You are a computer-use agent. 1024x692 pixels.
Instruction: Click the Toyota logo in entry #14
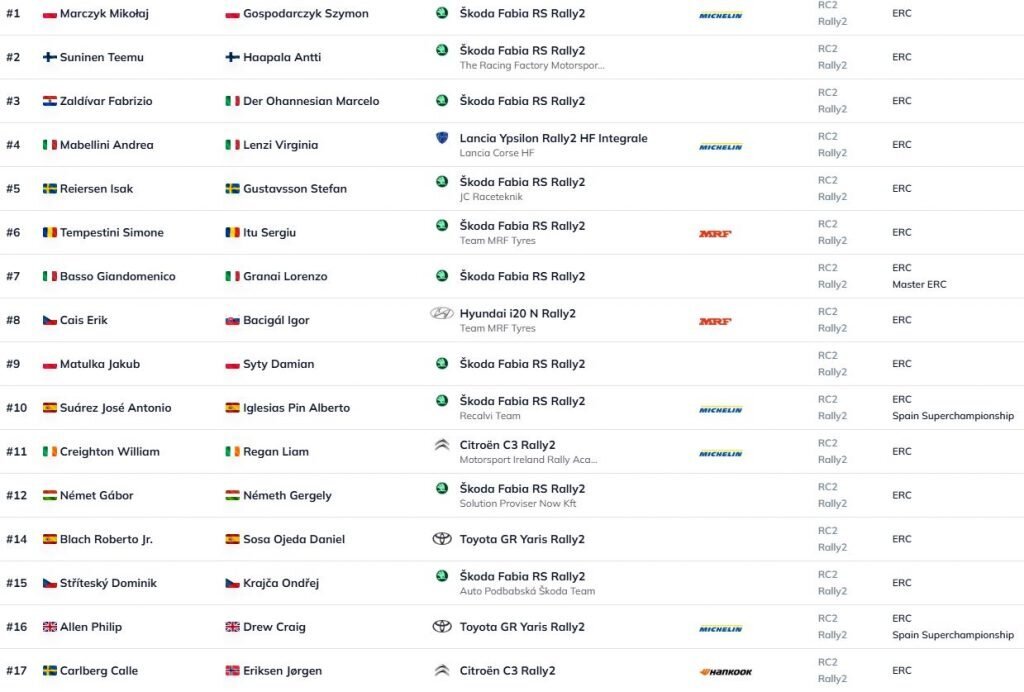442,539
